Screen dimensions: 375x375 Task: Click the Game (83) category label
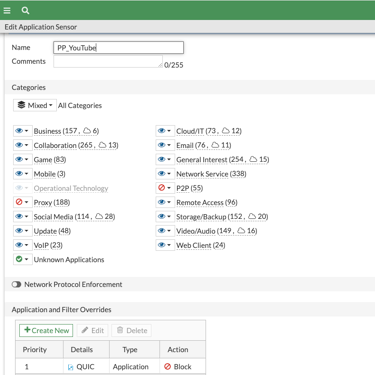click(50, 160)
